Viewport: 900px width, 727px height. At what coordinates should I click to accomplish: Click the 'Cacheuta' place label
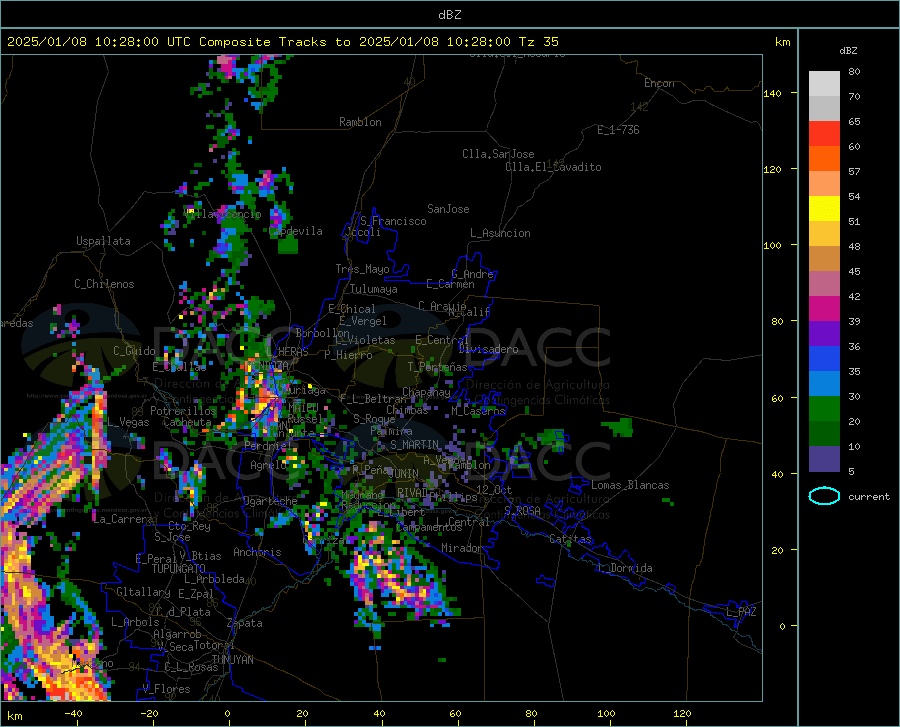point(187,422)
